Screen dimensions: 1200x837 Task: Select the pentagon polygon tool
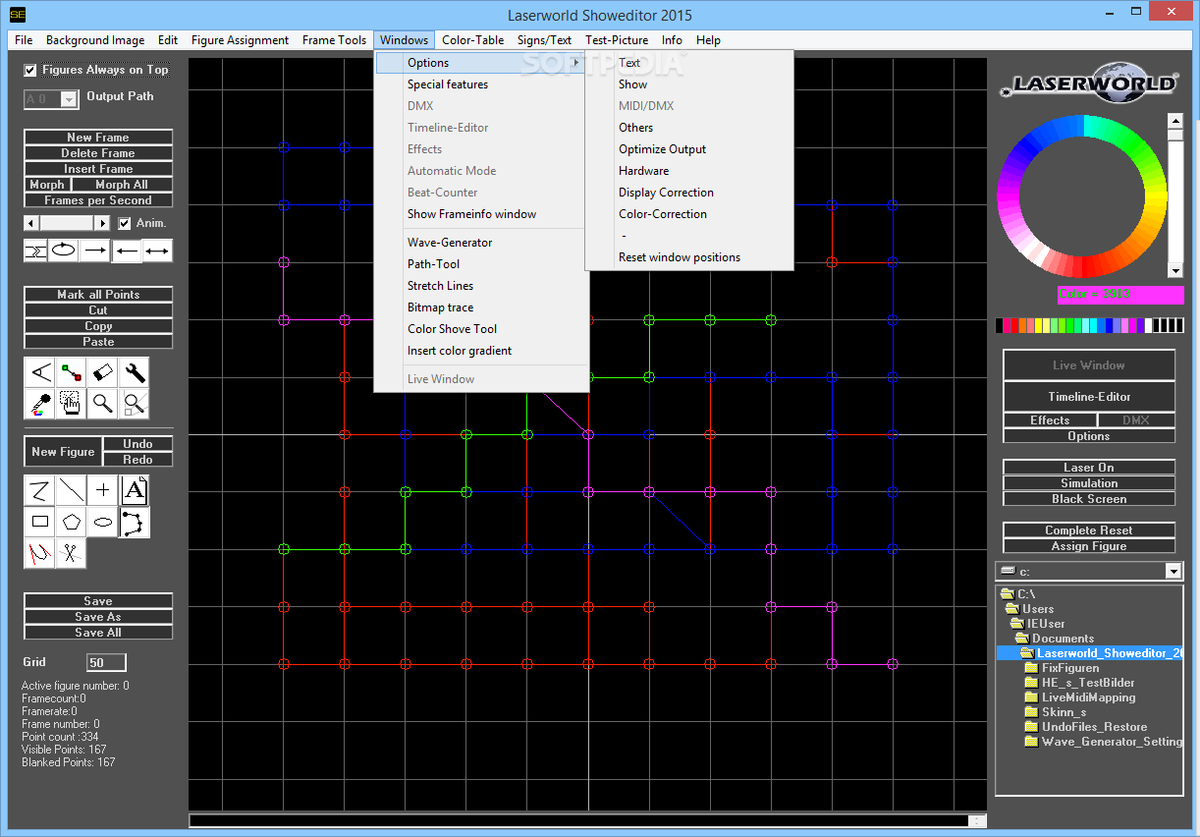[71, 522]
